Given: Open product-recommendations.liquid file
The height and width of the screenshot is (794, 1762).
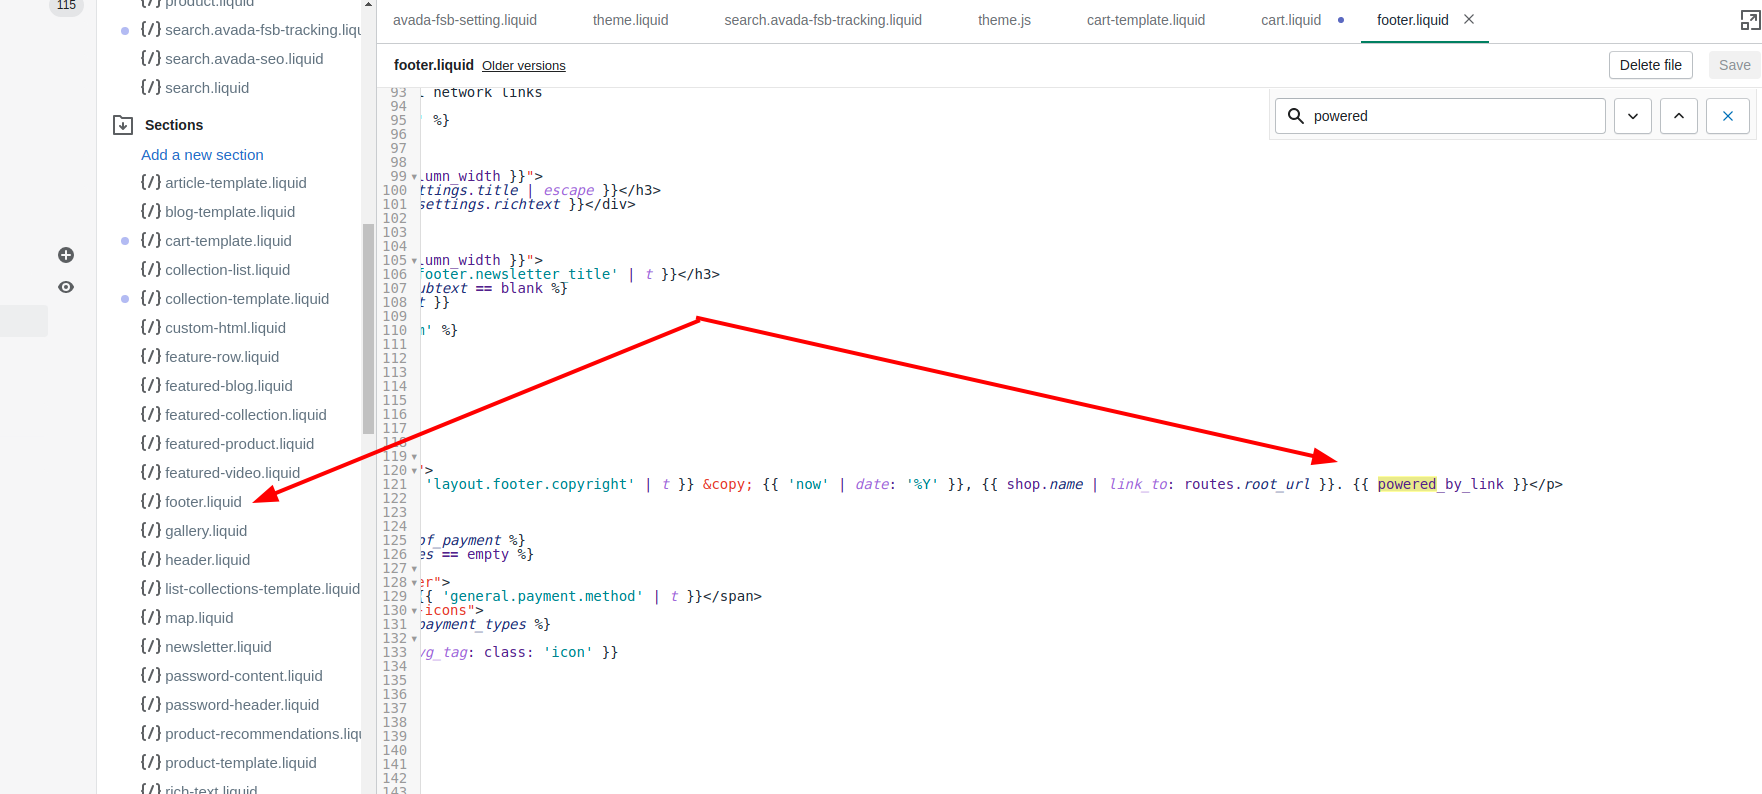Looking at the screenshot, I should click(x=263, y=734).
